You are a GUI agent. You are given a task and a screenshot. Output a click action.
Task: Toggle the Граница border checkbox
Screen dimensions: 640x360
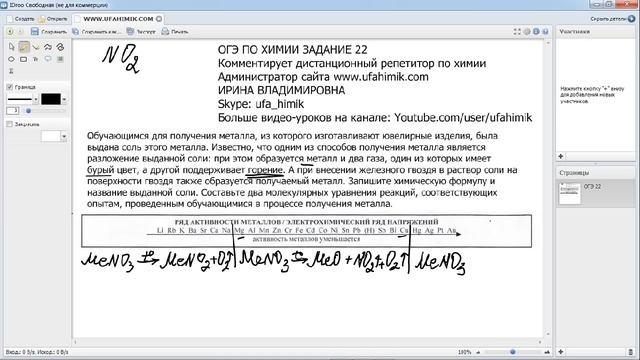pos(10,87)
